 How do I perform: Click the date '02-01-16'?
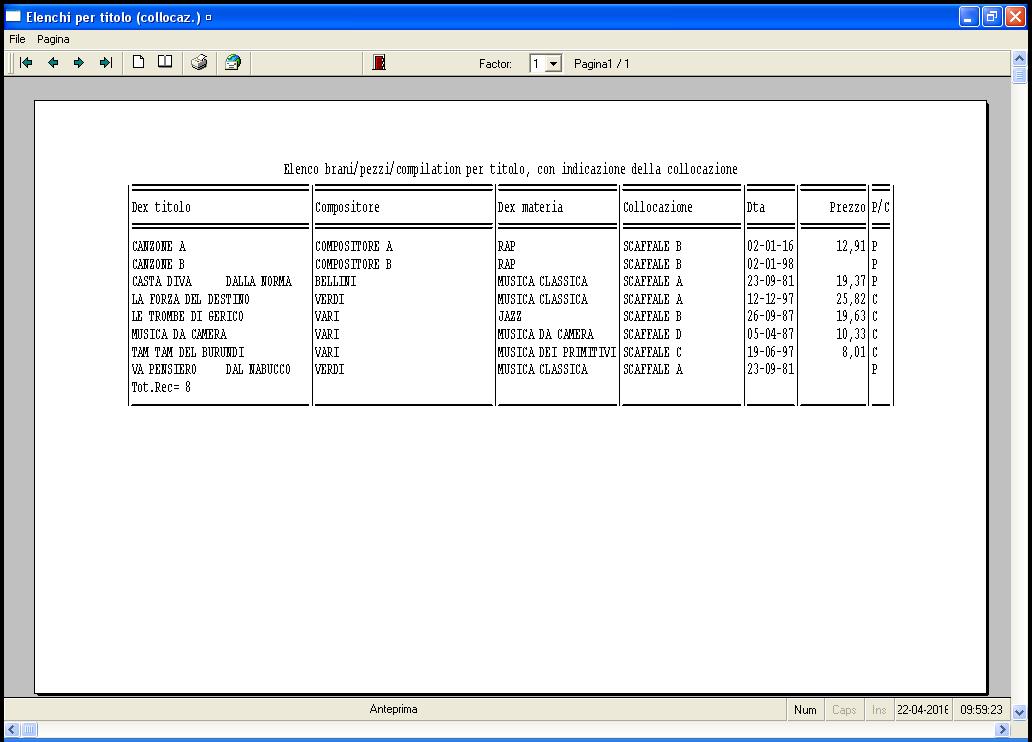point(771,246)
